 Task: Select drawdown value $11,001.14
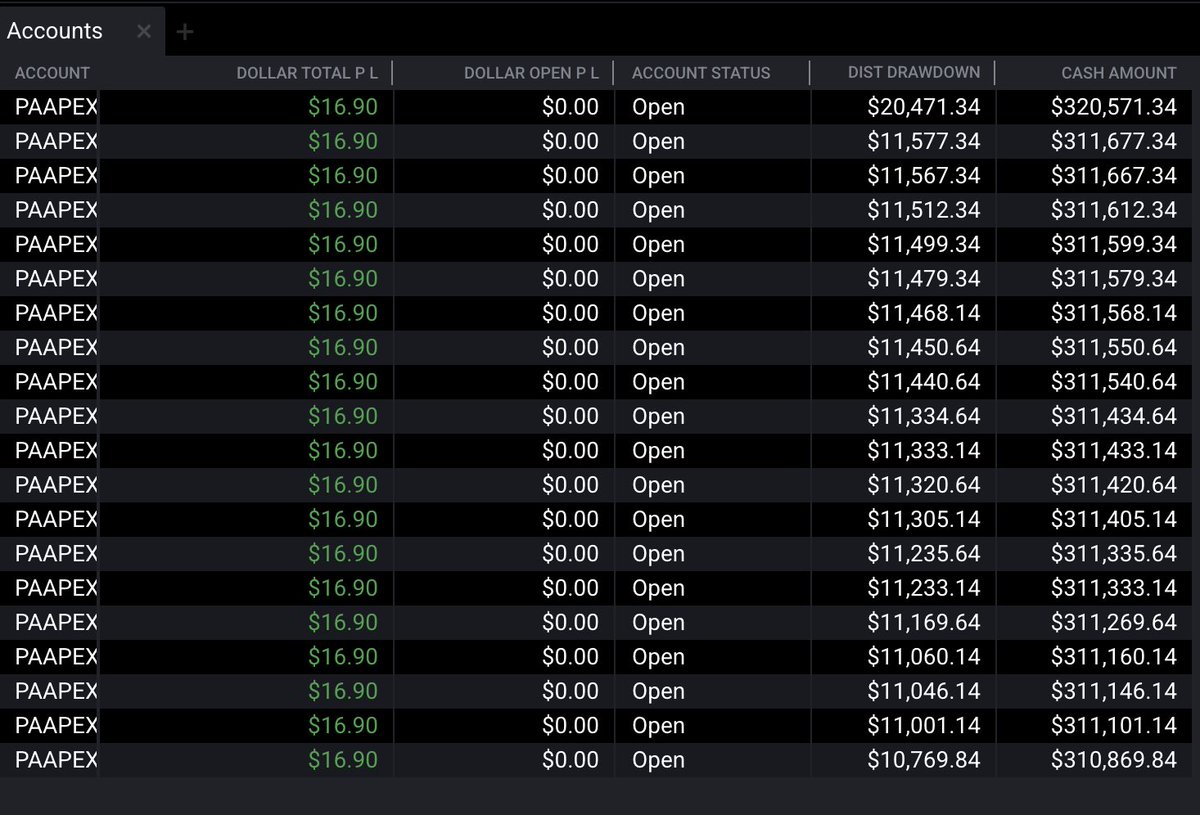(924, 725)
